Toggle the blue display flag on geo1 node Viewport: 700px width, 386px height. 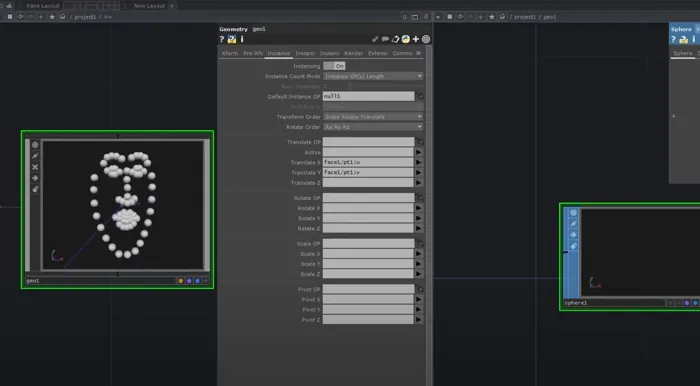[x=197, y=281]
